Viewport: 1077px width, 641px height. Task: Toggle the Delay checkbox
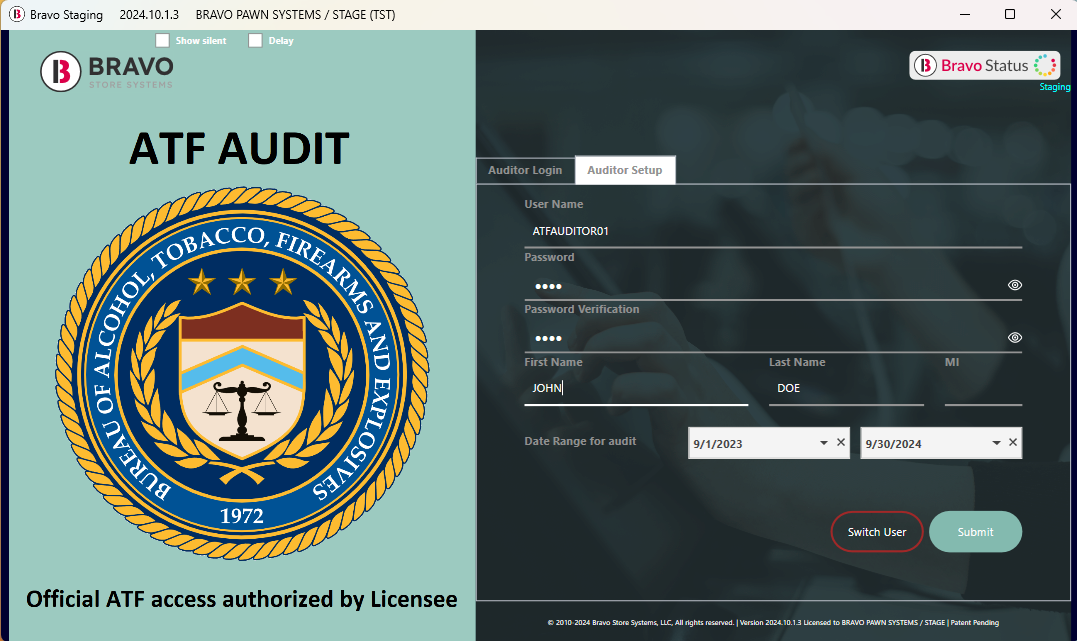pos(255,41)
